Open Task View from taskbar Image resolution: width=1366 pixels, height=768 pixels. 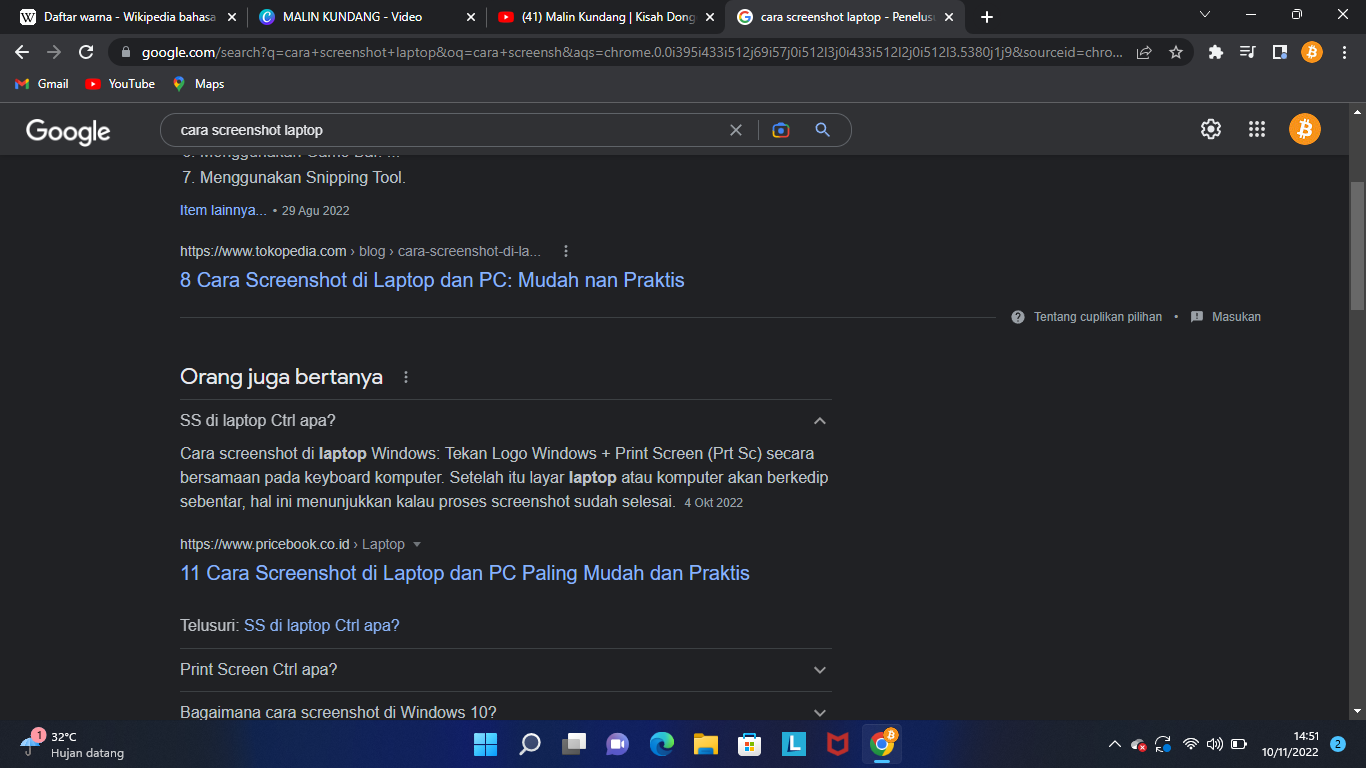point(574,744)
